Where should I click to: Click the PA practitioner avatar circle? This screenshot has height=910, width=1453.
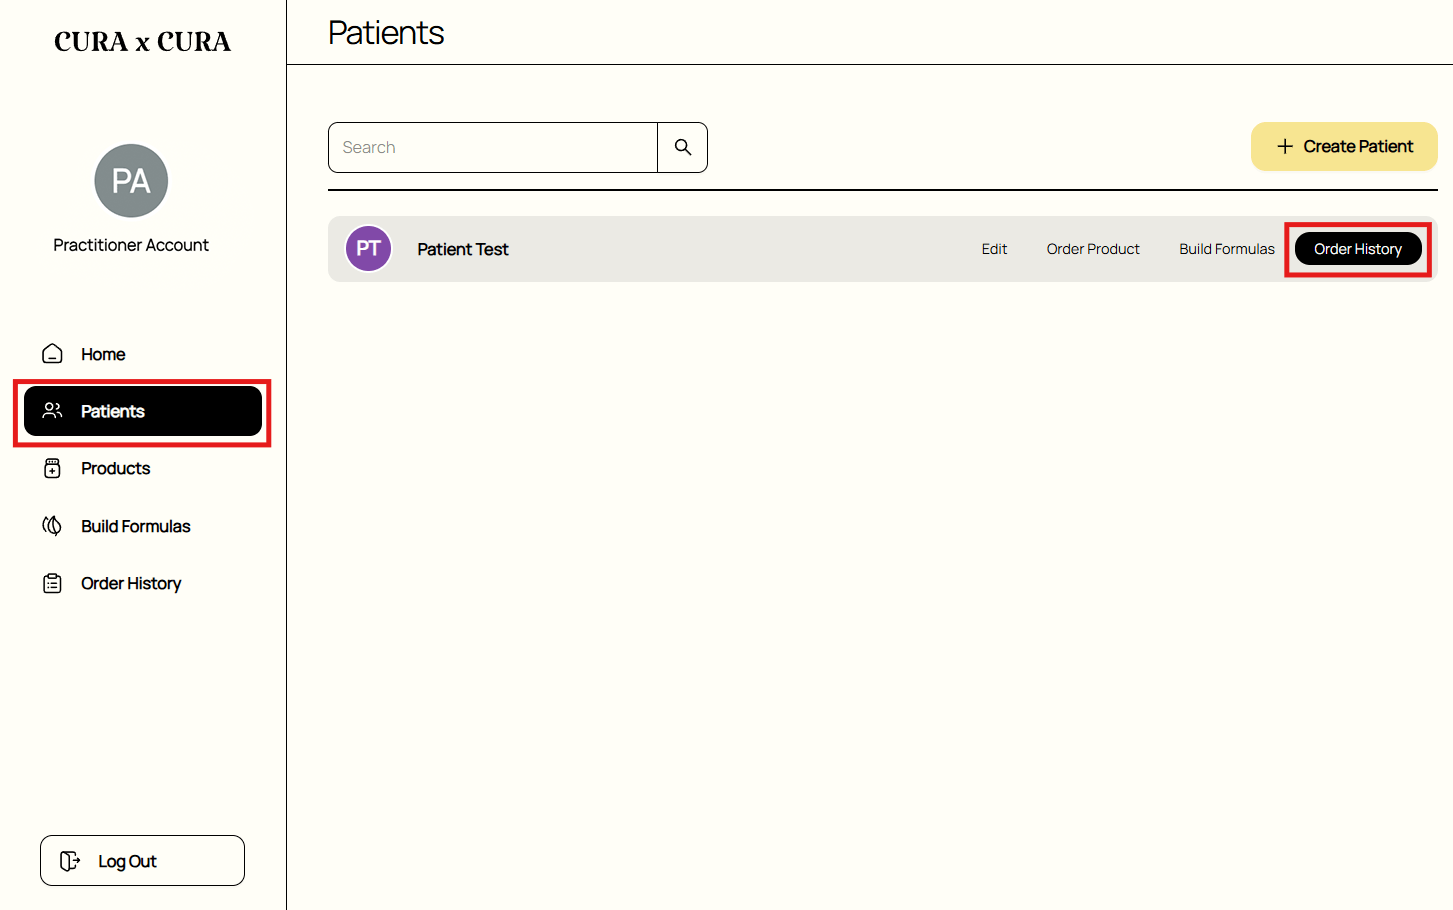coord(131,181)
